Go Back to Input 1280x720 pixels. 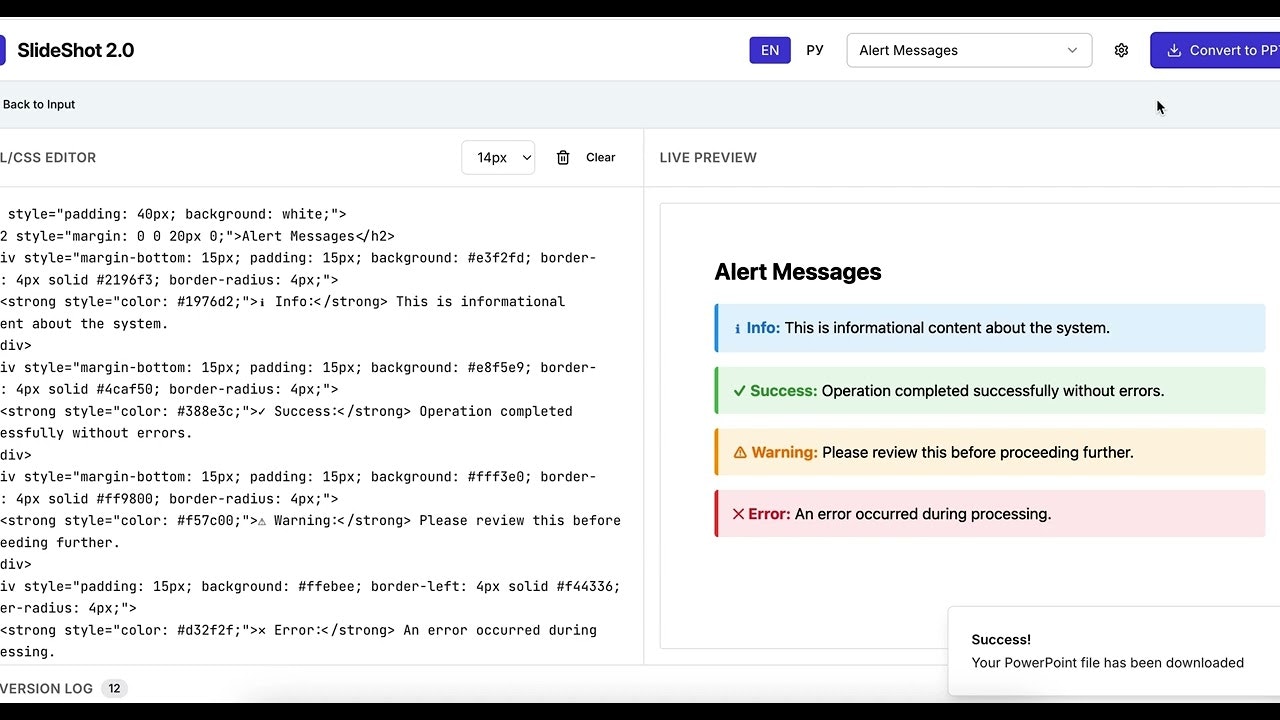(x=38, y=104)
